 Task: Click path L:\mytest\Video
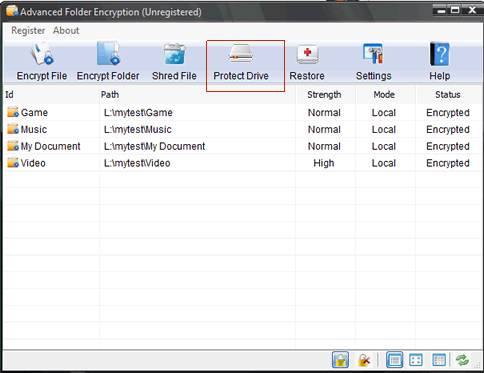point(137,163)
